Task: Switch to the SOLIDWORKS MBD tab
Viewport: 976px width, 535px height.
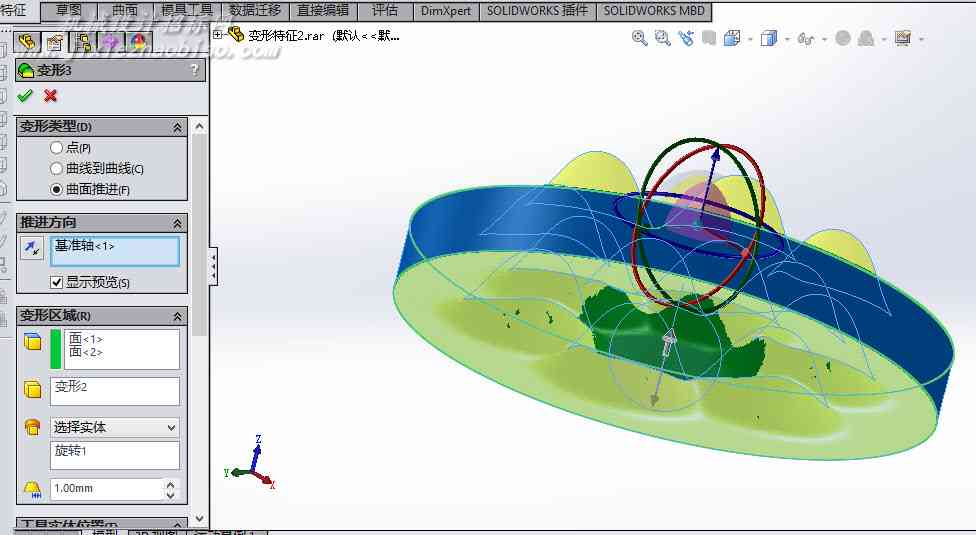Action: point(654,11)
